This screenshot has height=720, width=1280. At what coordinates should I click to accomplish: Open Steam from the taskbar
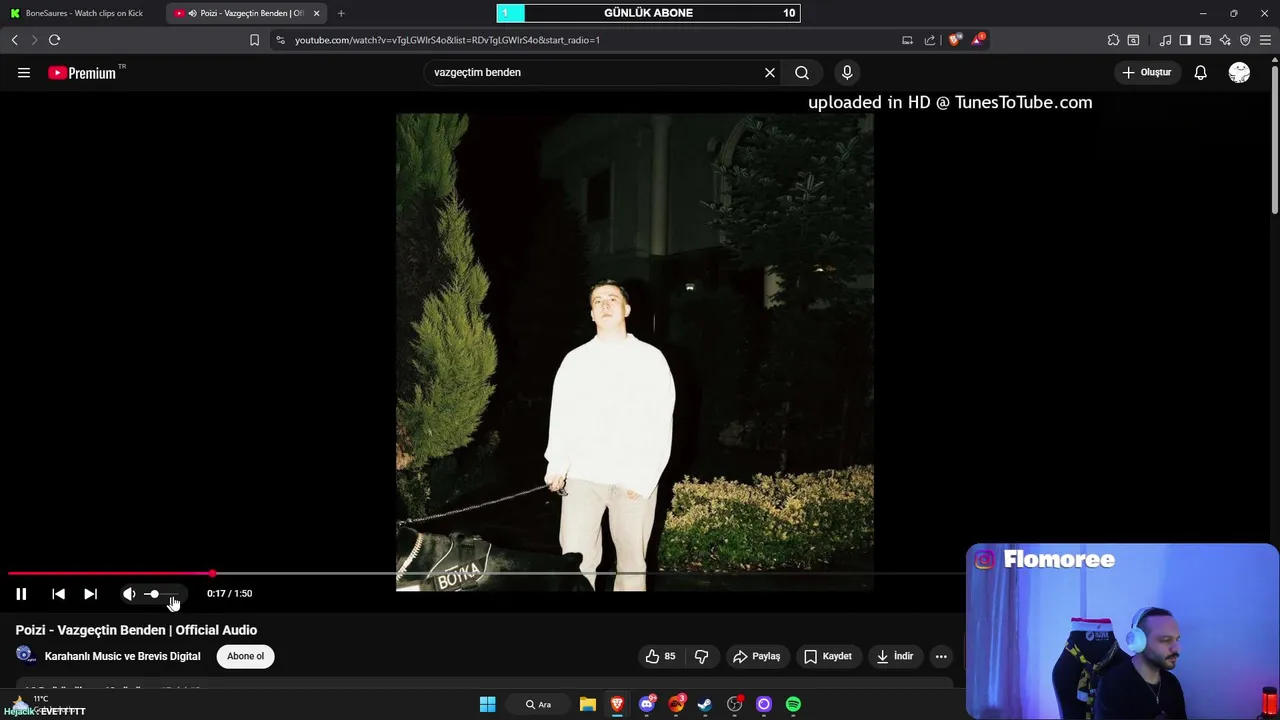[x=705, y=704]
